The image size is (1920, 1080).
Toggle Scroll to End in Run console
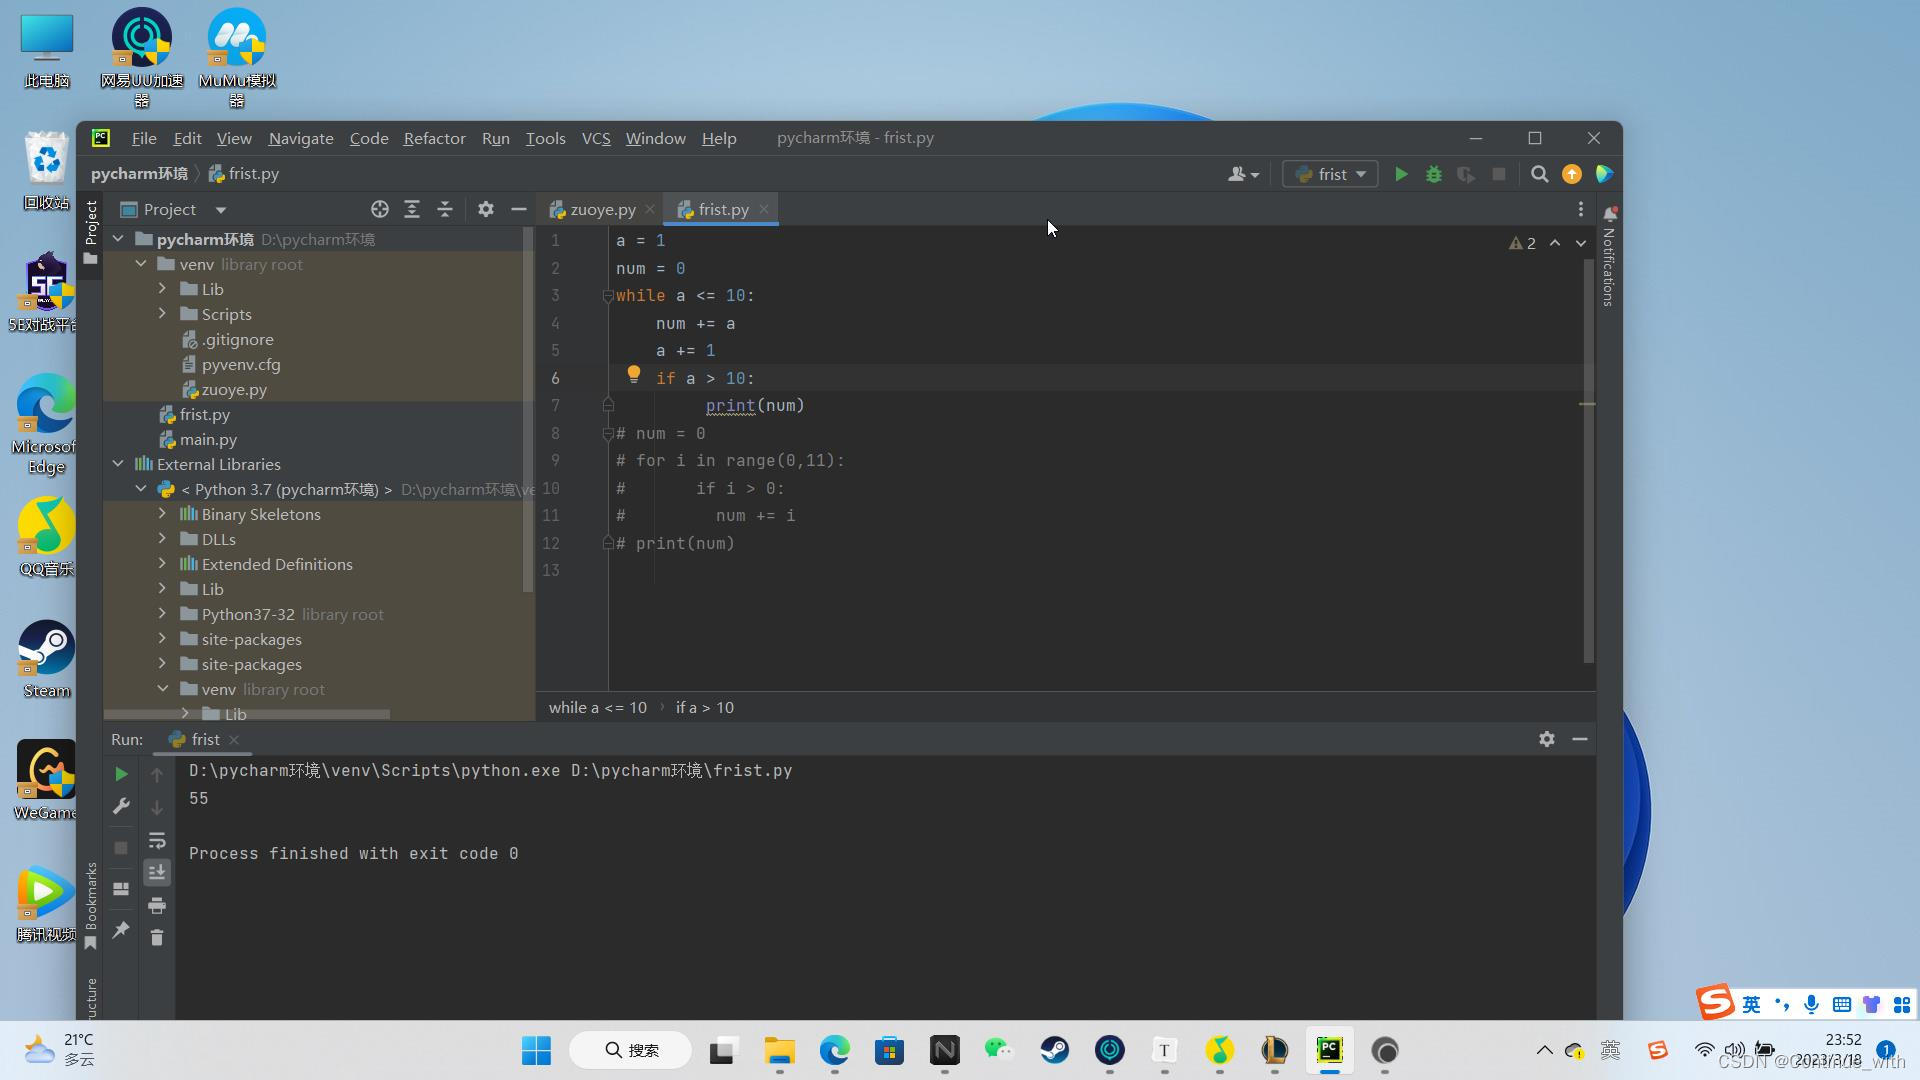pos(157,873)
